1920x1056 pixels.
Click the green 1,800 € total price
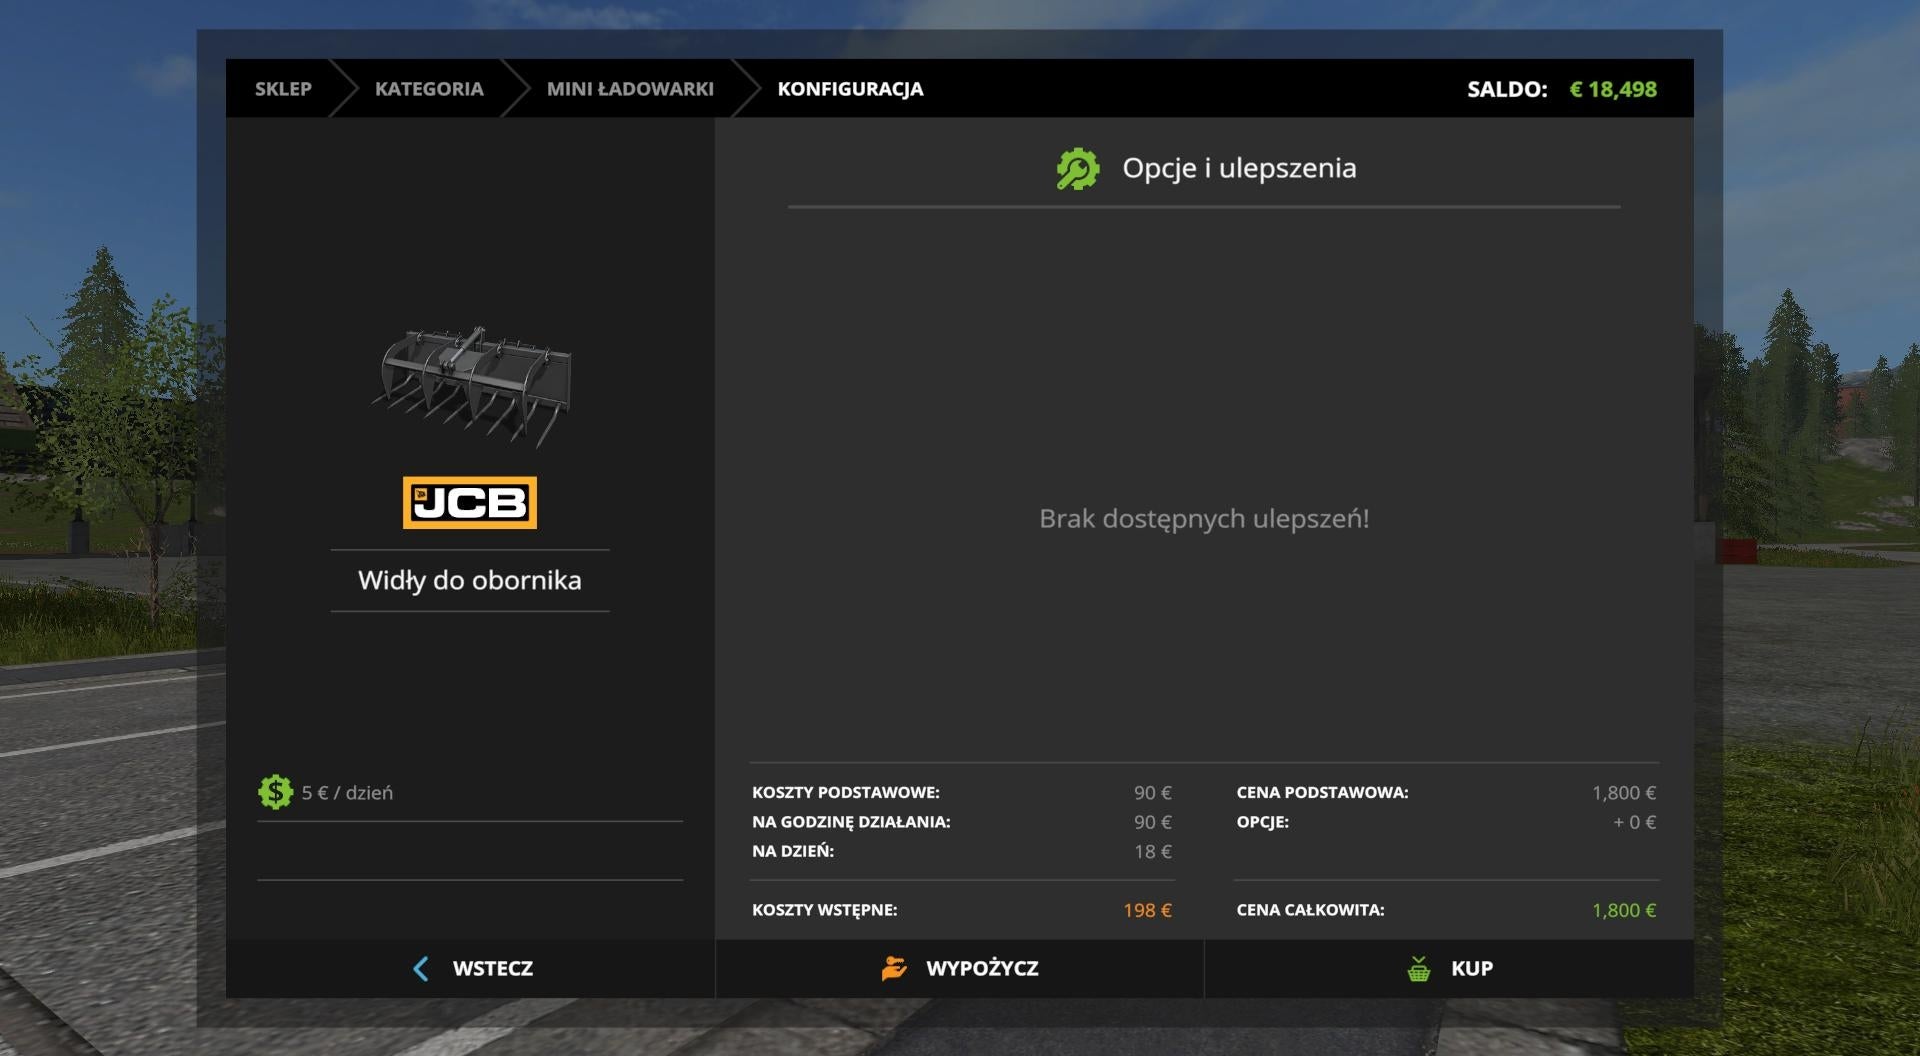point(1624,910)
